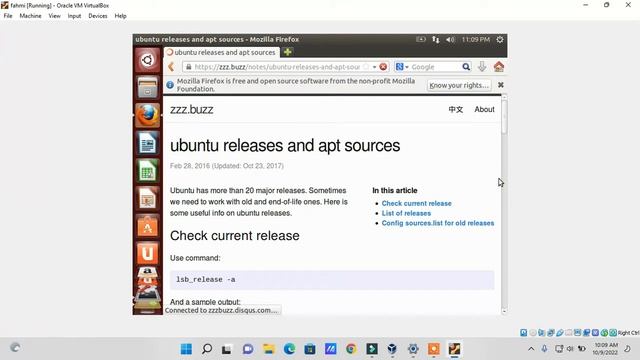Click the 'Know your rights...' button
Image resolution: width=640 pixels, height=360 pixels.
coord(459,85)
